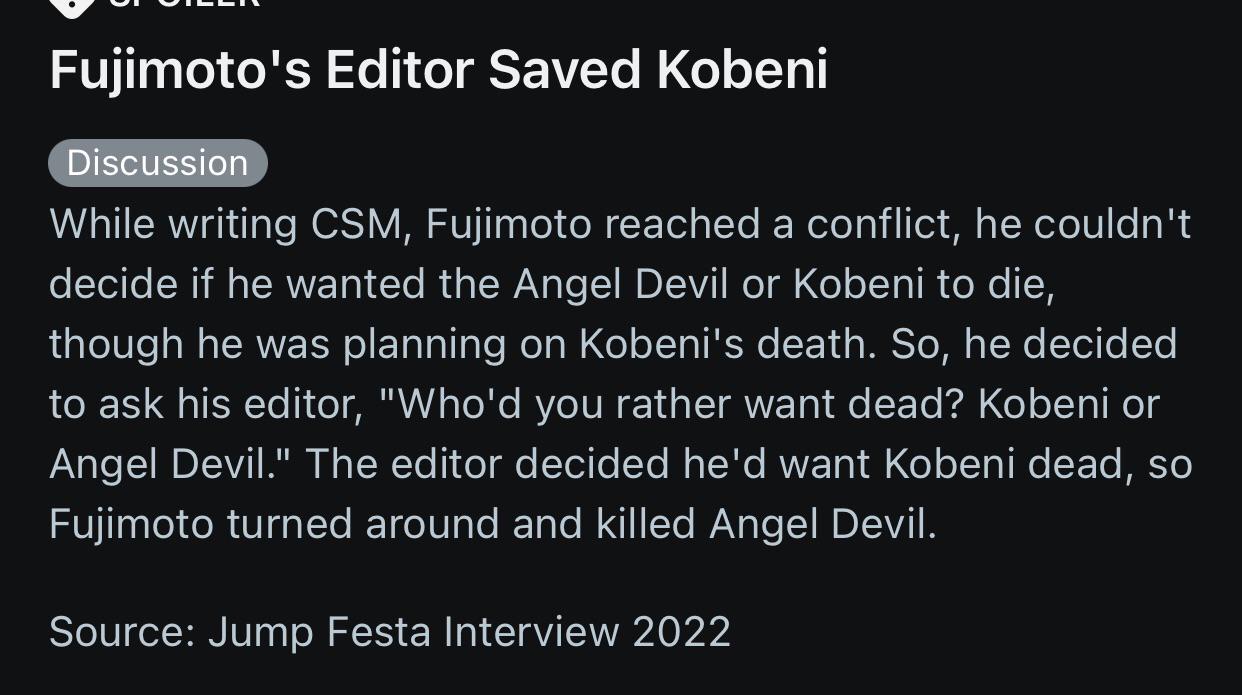
Task: Click the word "Source:" below the post body
Action: [x=121, y=631]
